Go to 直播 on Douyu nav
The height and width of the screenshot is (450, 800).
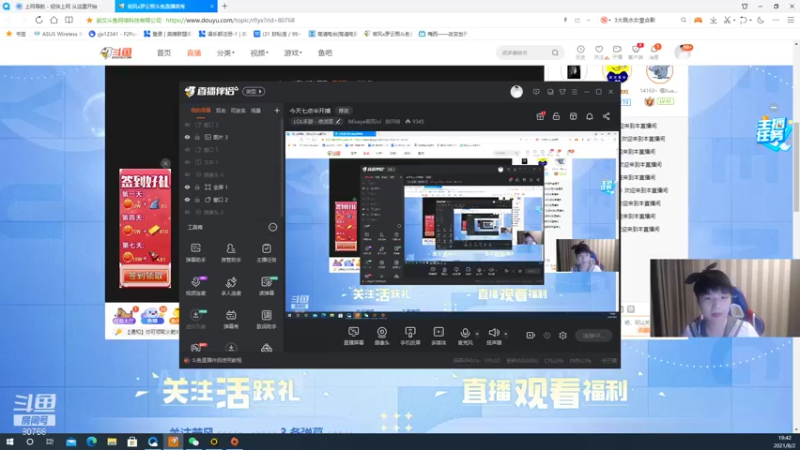[x=194, y=53]
